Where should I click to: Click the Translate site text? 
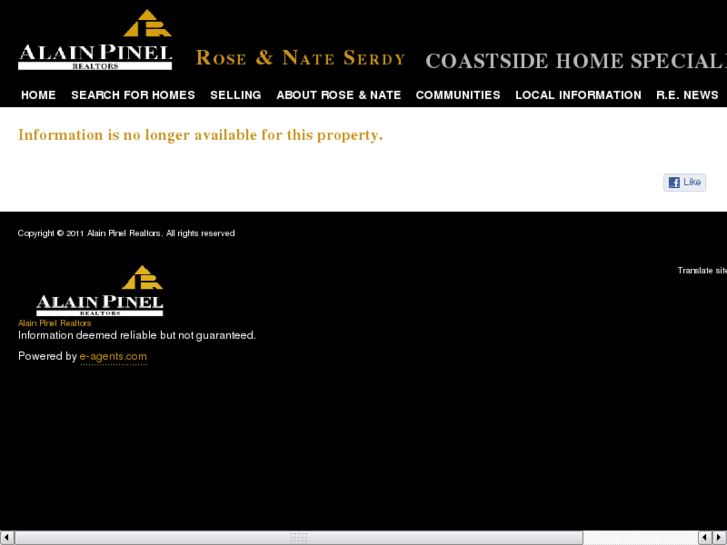[702, 270]
